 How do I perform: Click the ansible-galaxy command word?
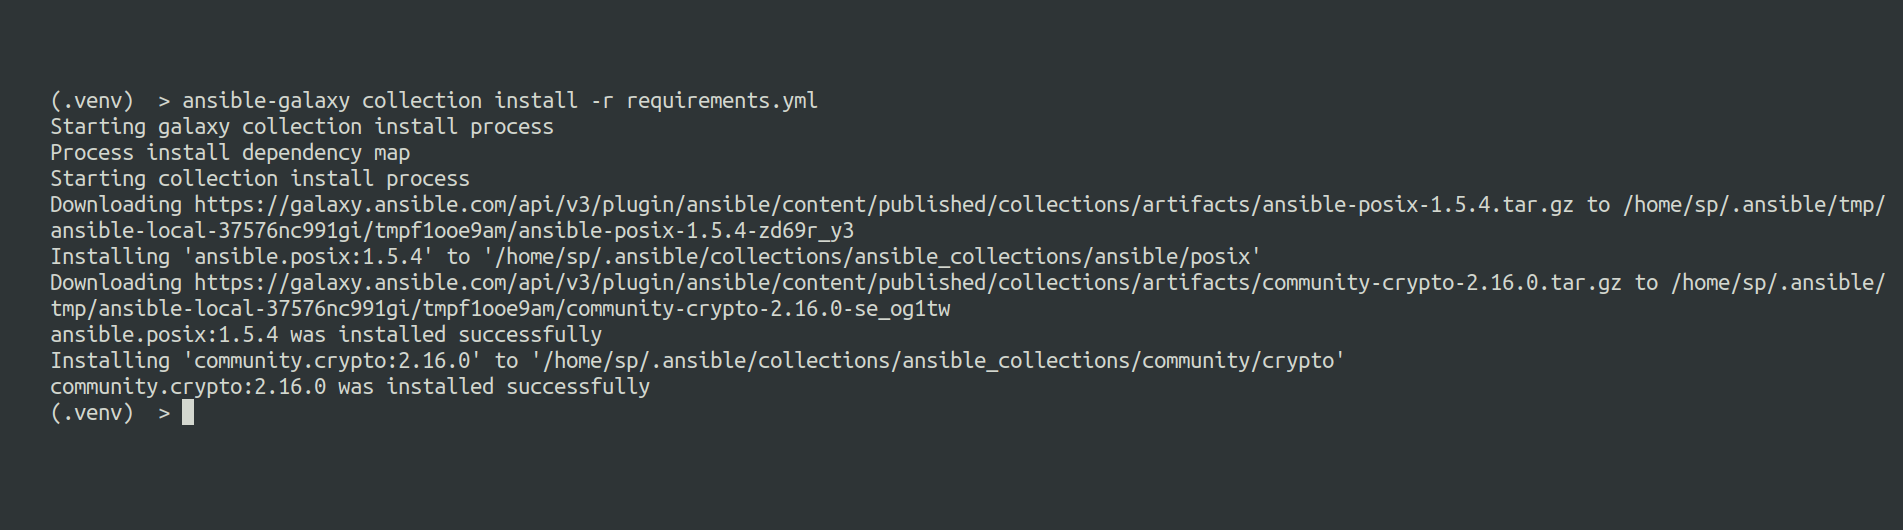click(265, 101)
